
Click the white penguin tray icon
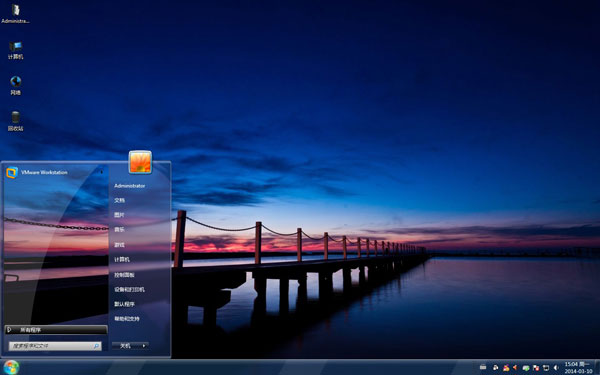tap(496, 367)
